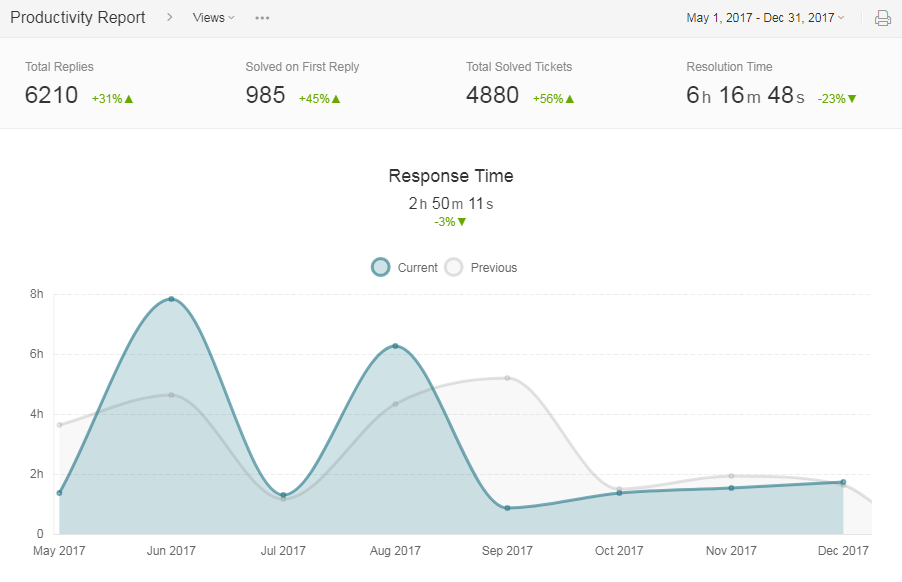Click the Jun 2017 axis label
Image resolution: width=902 pixels, height=582 pixels.
[171, 551]
